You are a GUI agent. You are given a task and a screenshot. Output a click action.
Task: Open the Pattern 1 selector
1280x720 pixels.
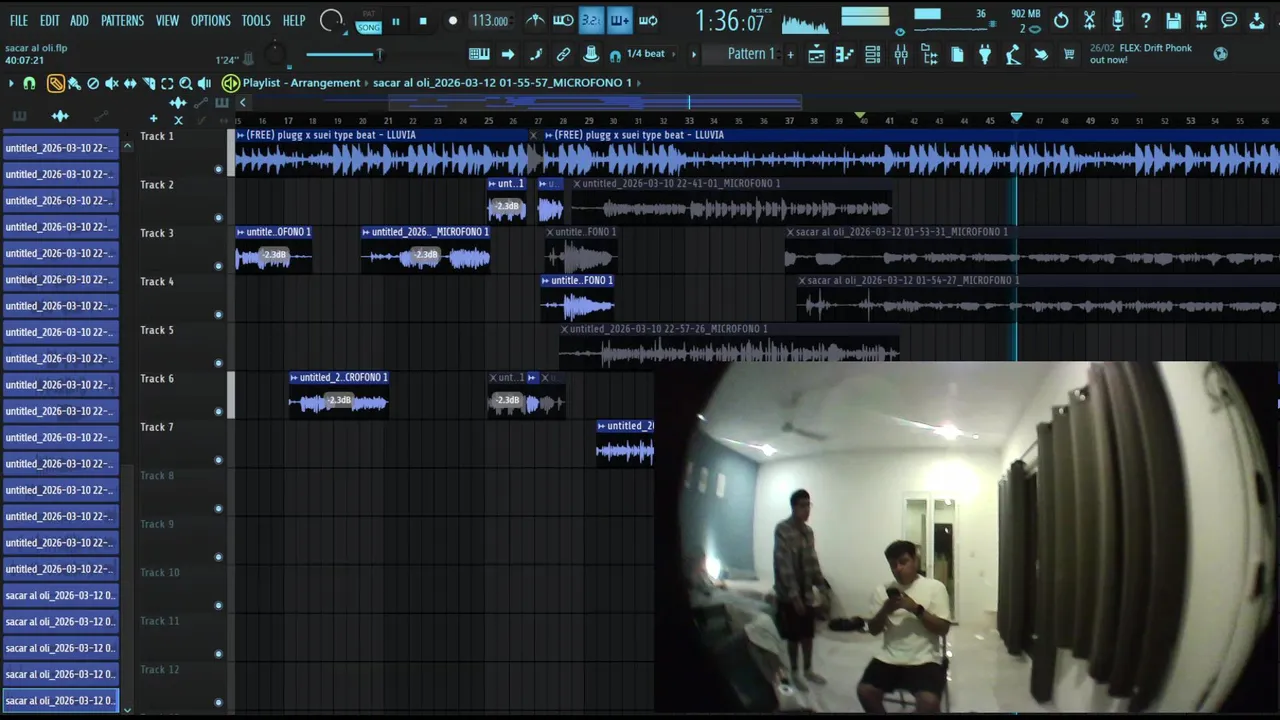[750, 54]
